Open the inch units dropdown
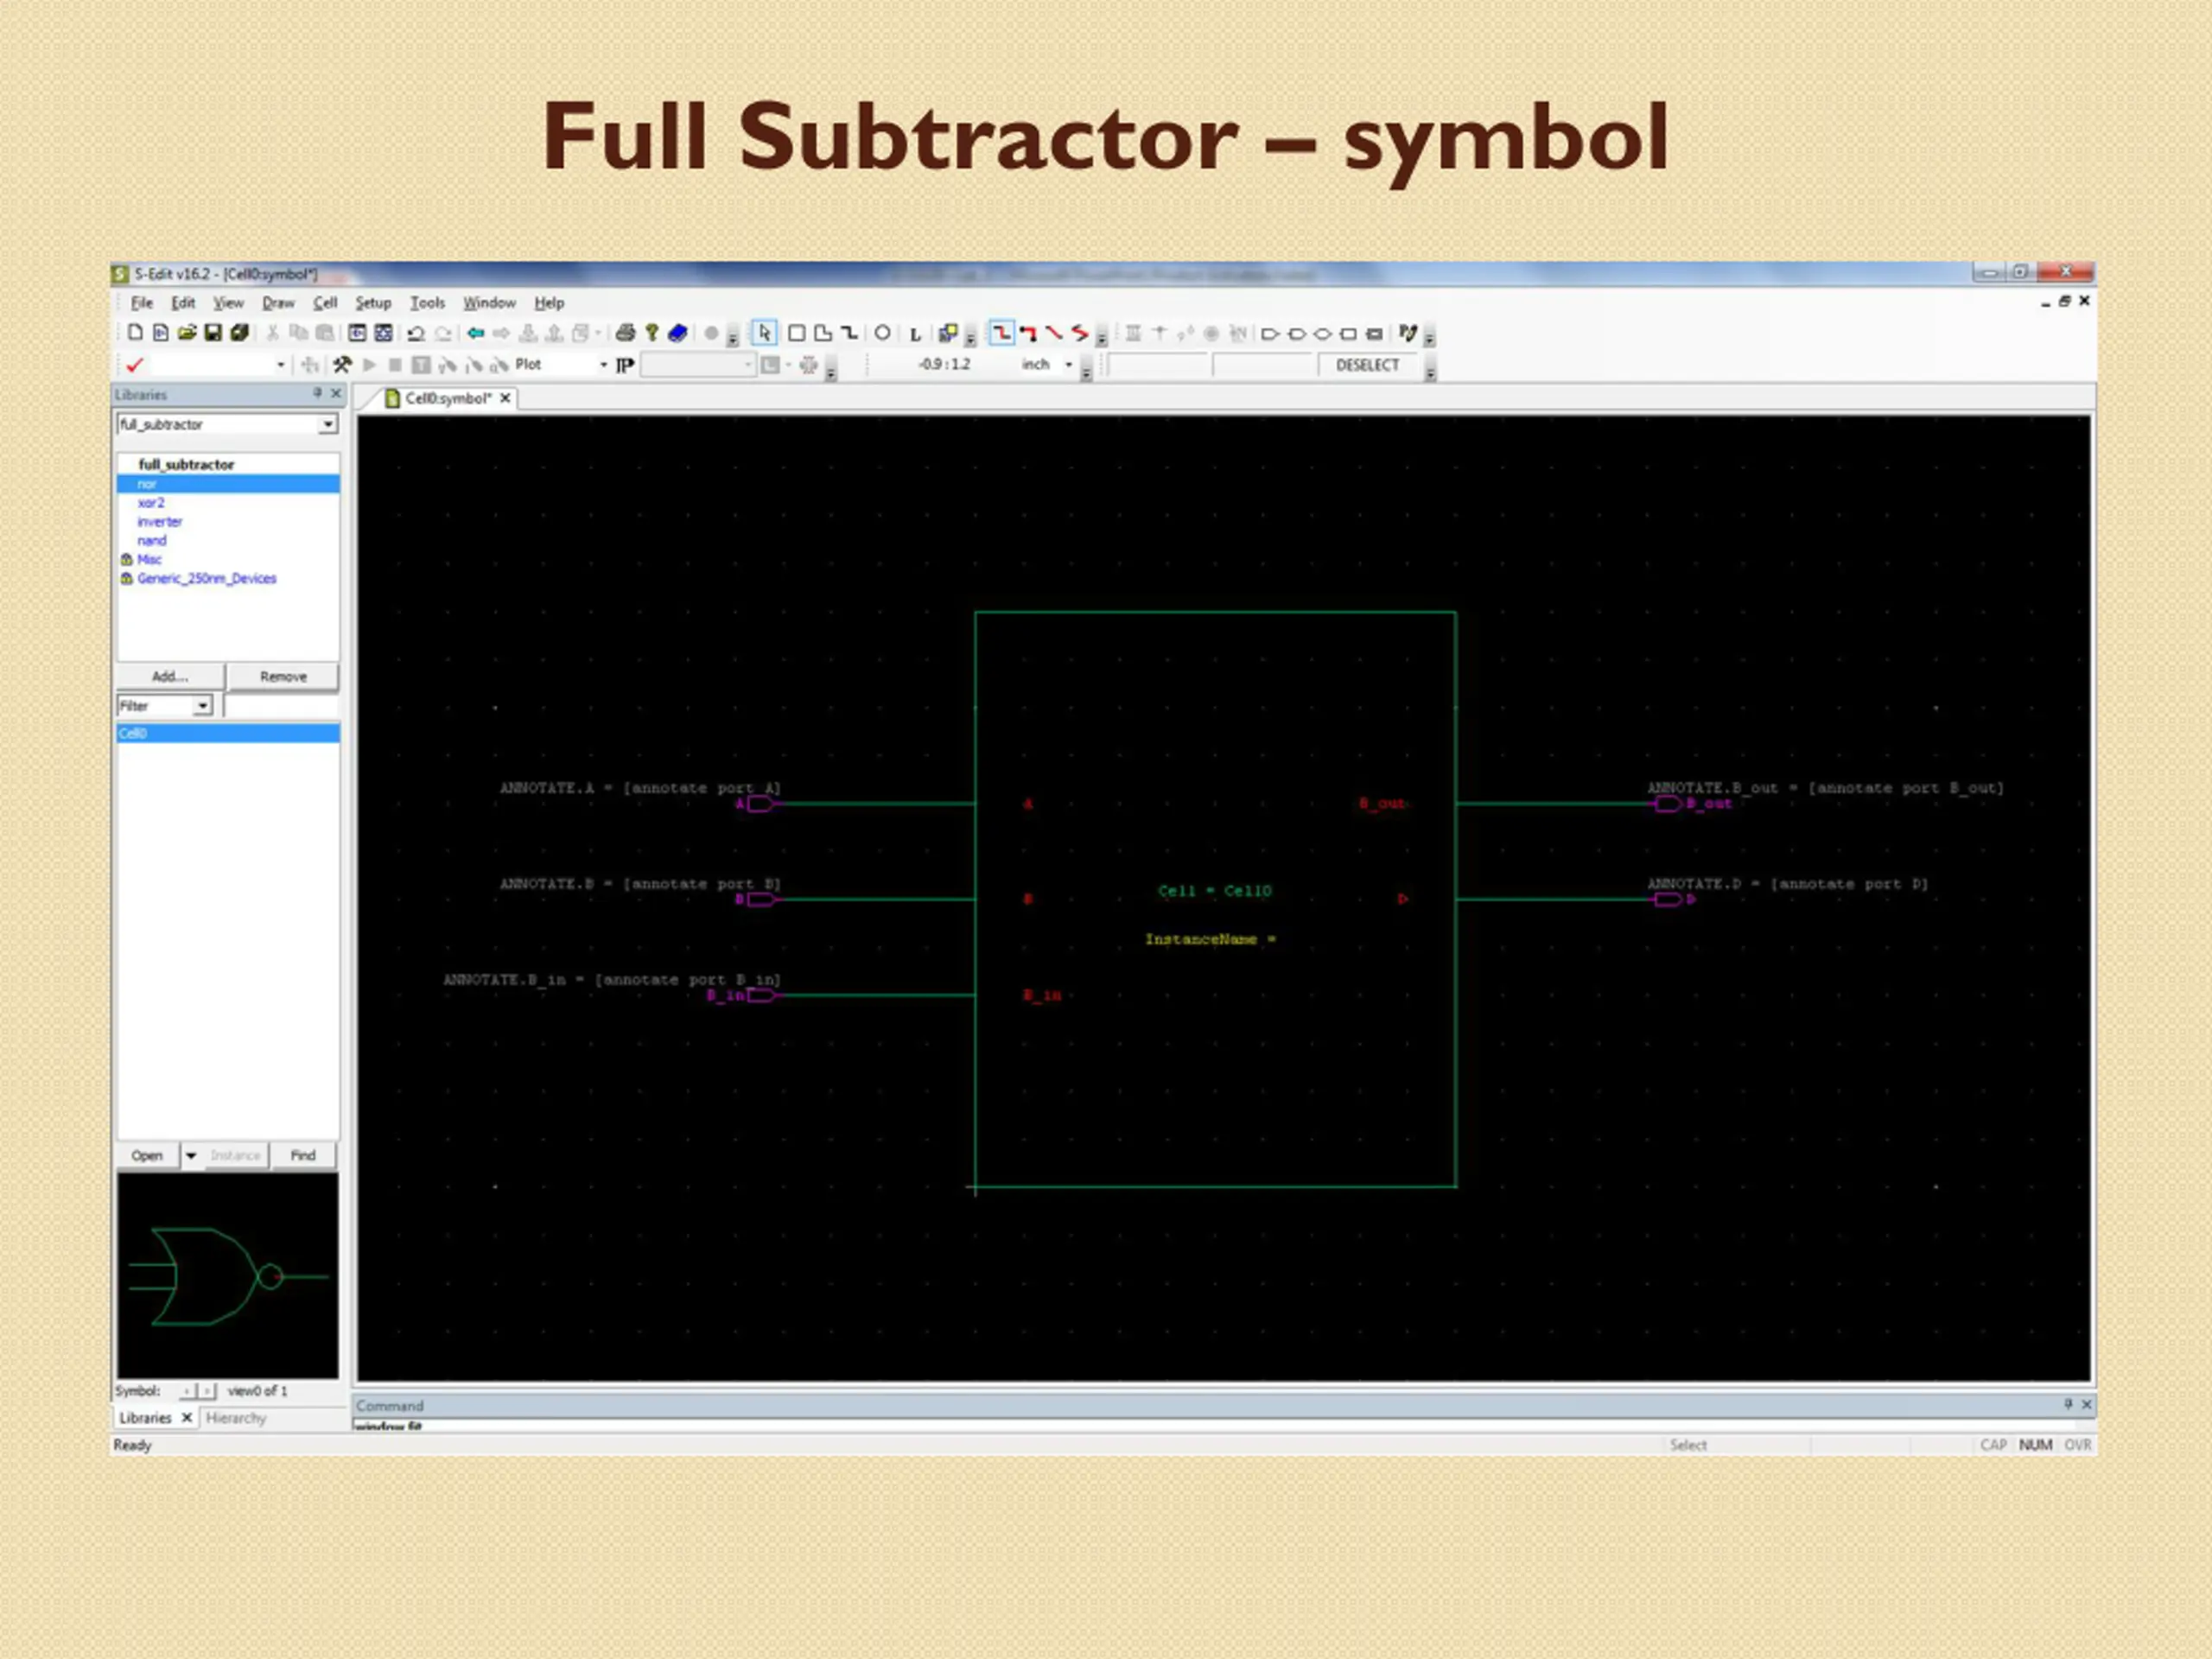The image size is (2212, 1659). (x=1069, y=365)
